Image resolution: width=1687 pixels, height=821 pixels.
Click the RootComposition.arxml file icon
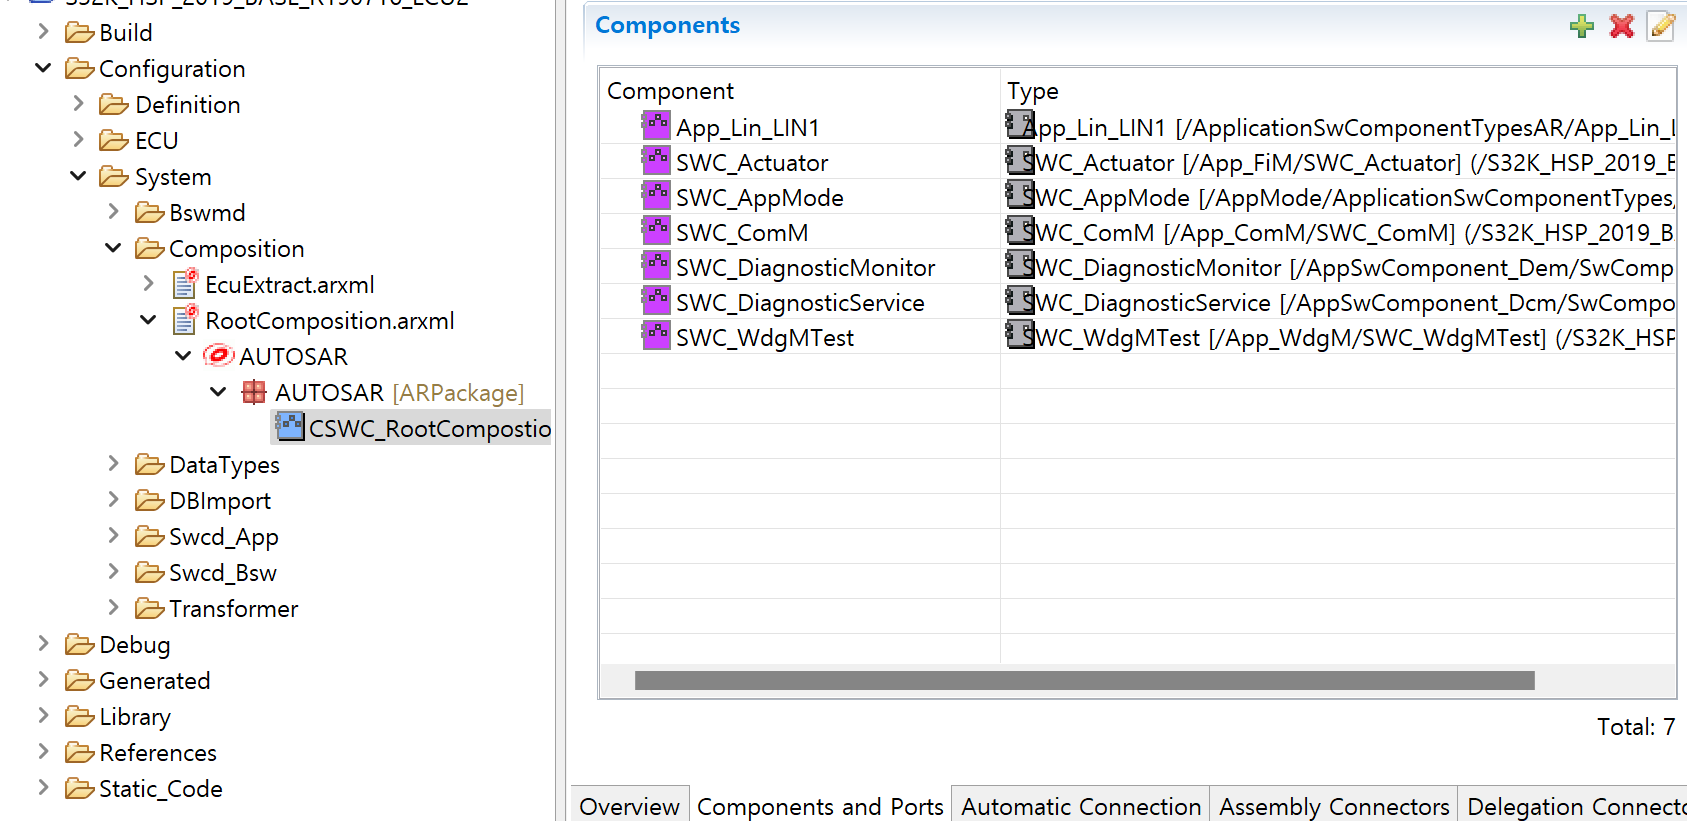click(185, 320)
